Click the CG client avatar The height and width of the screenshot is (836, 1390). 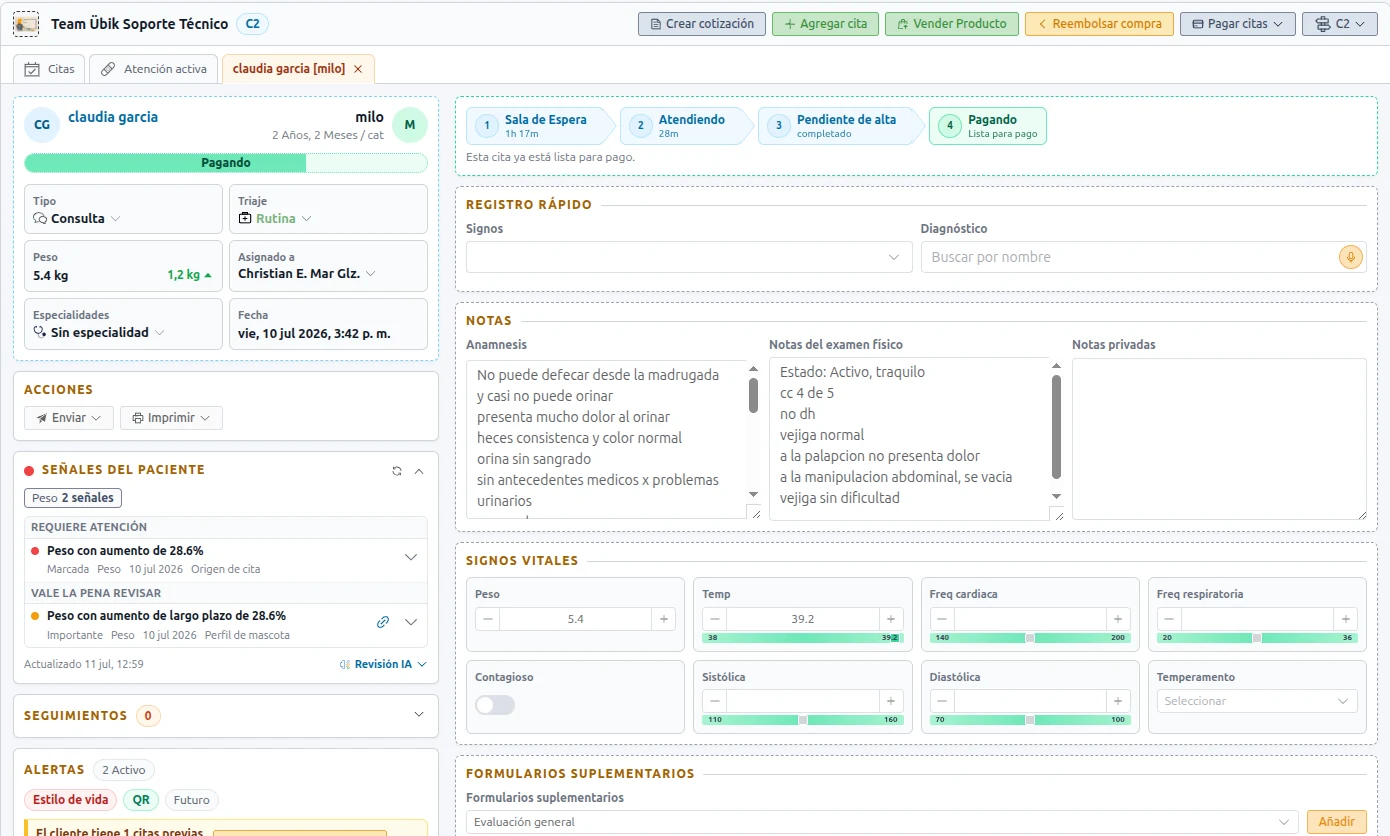point(42,125)
